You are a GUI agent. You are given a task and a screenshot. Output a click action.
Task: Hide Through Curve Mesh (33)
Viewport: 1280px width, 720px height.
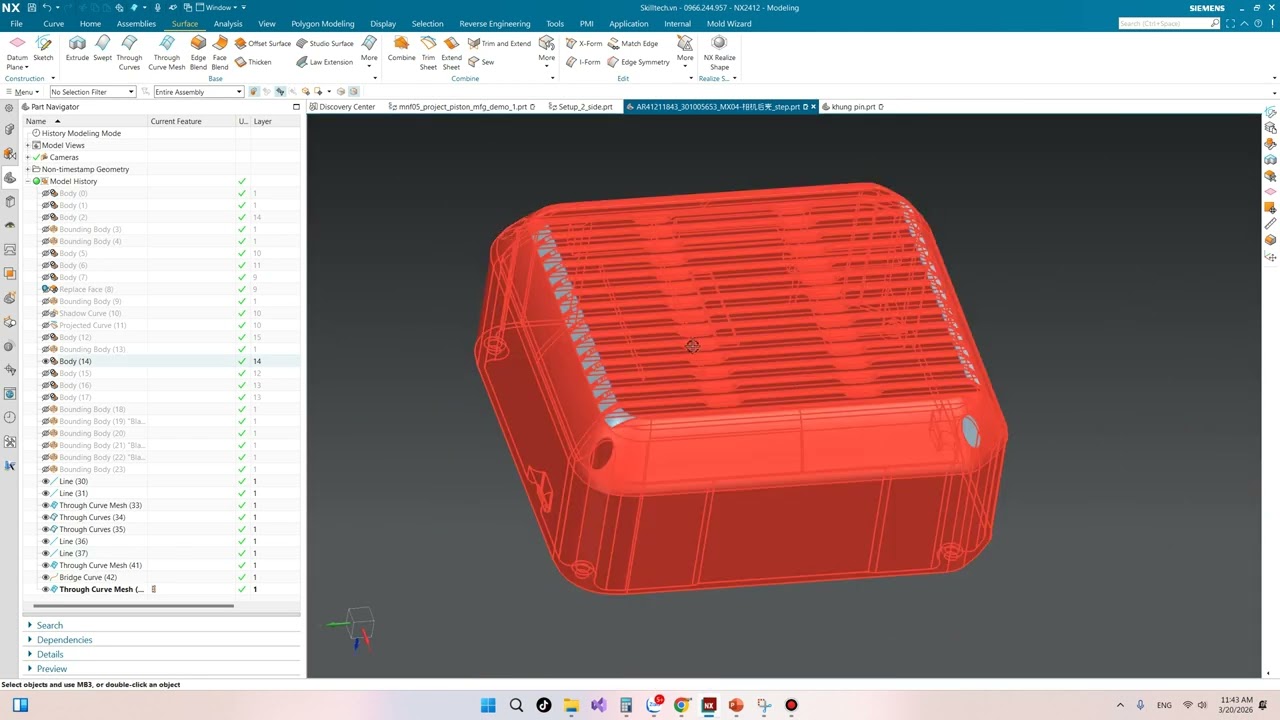pyautogui.click(x=45, y=505)
